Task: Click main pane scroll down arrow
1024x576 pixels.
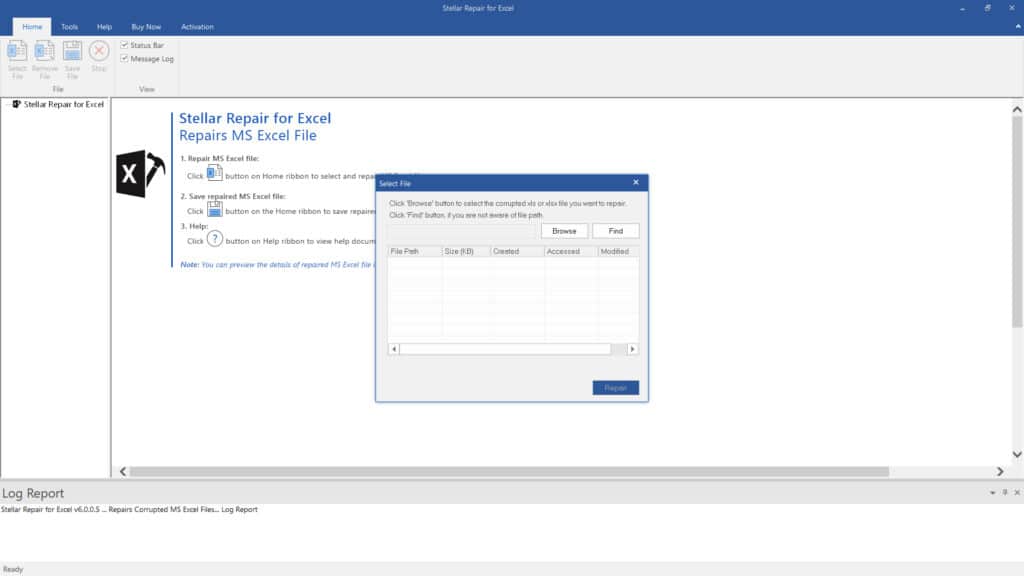Action: 1017,454
